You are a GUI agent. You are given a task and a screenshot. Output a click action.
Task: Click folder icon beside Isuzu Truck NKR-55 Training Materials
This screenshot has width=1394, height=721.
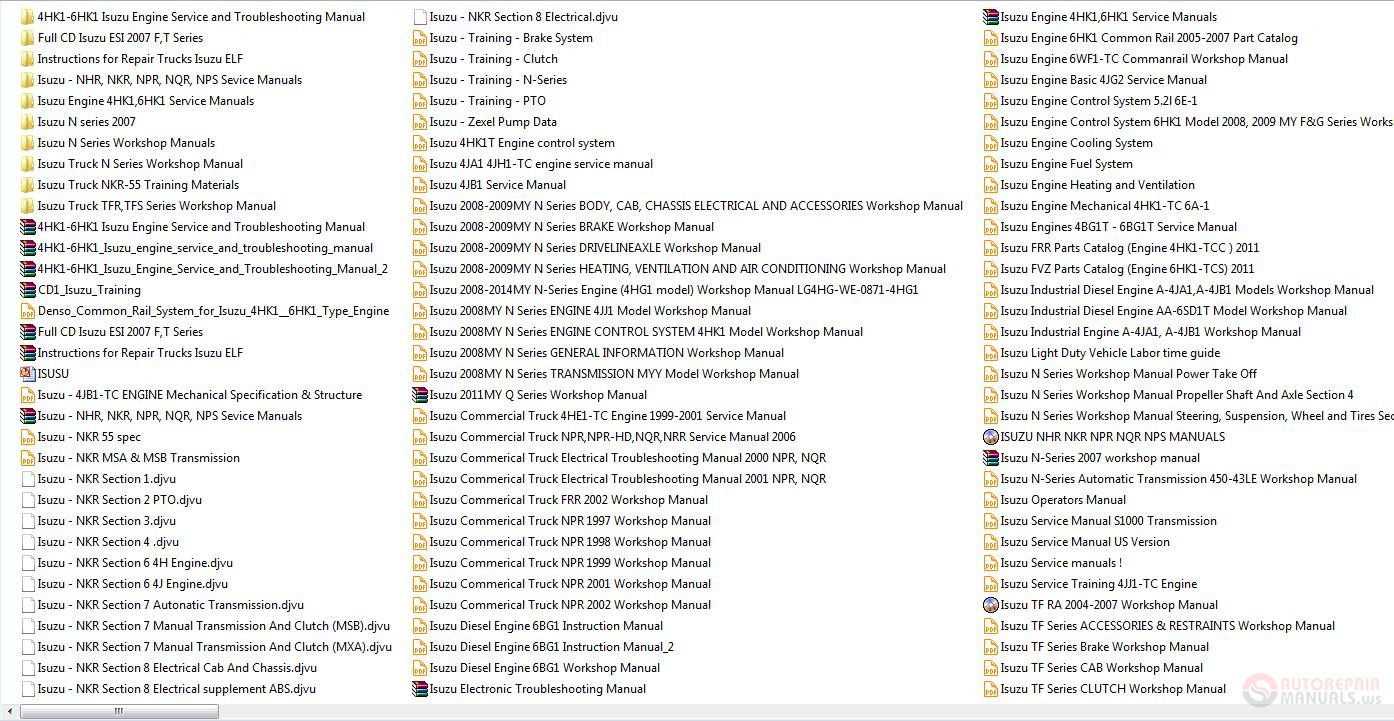(28, 185)
